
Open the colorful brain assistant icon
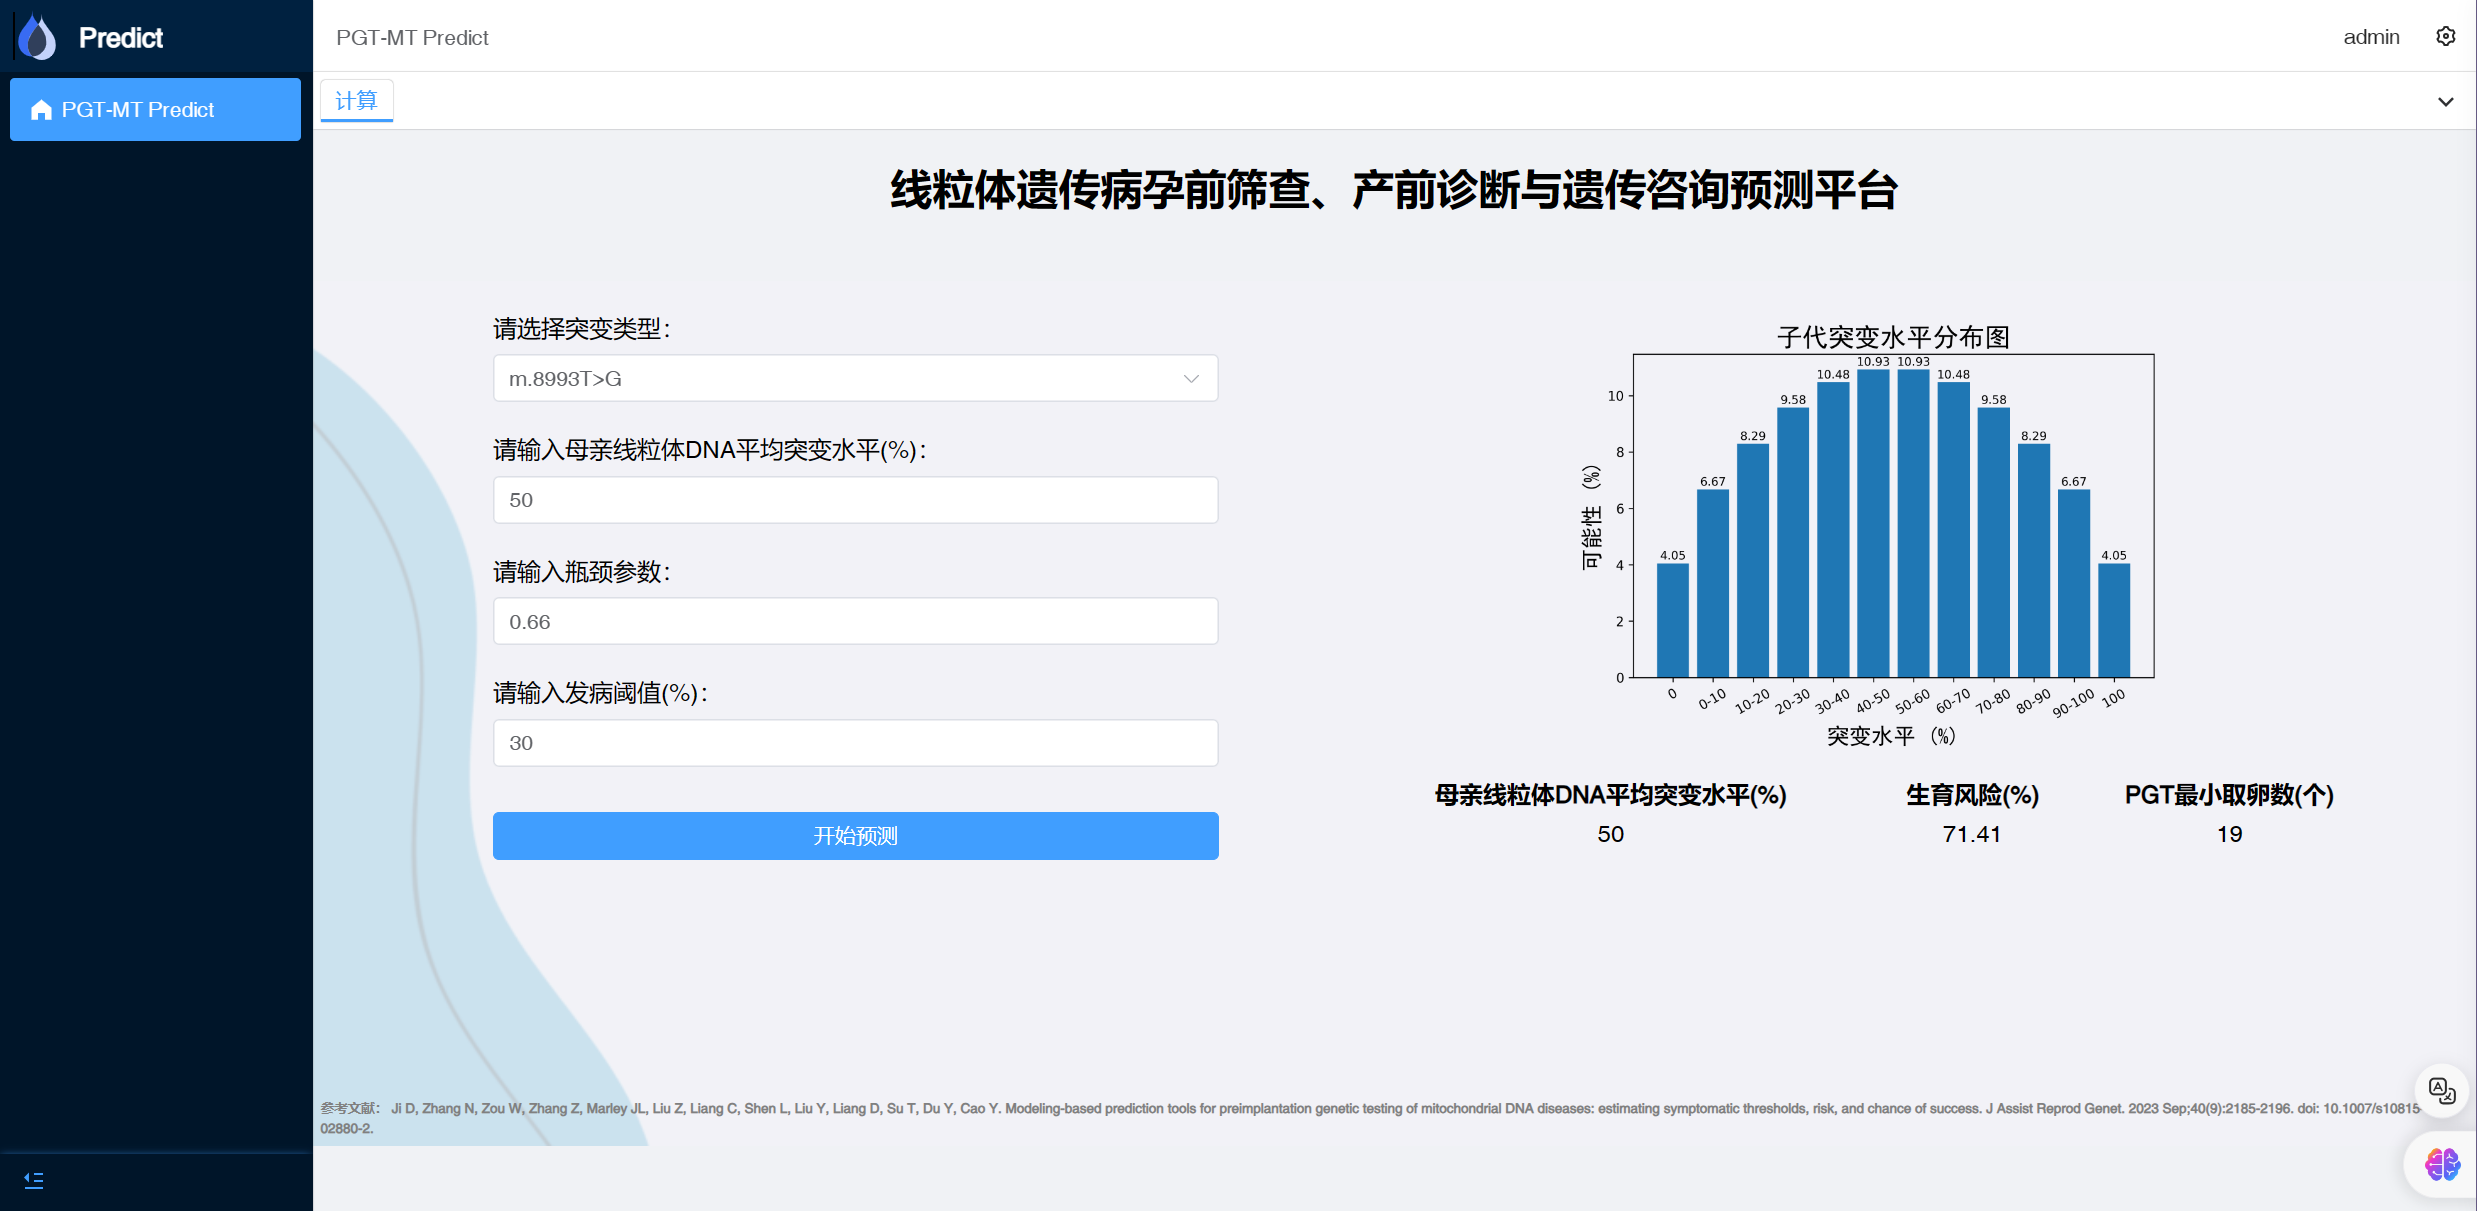point(2442,1164)
